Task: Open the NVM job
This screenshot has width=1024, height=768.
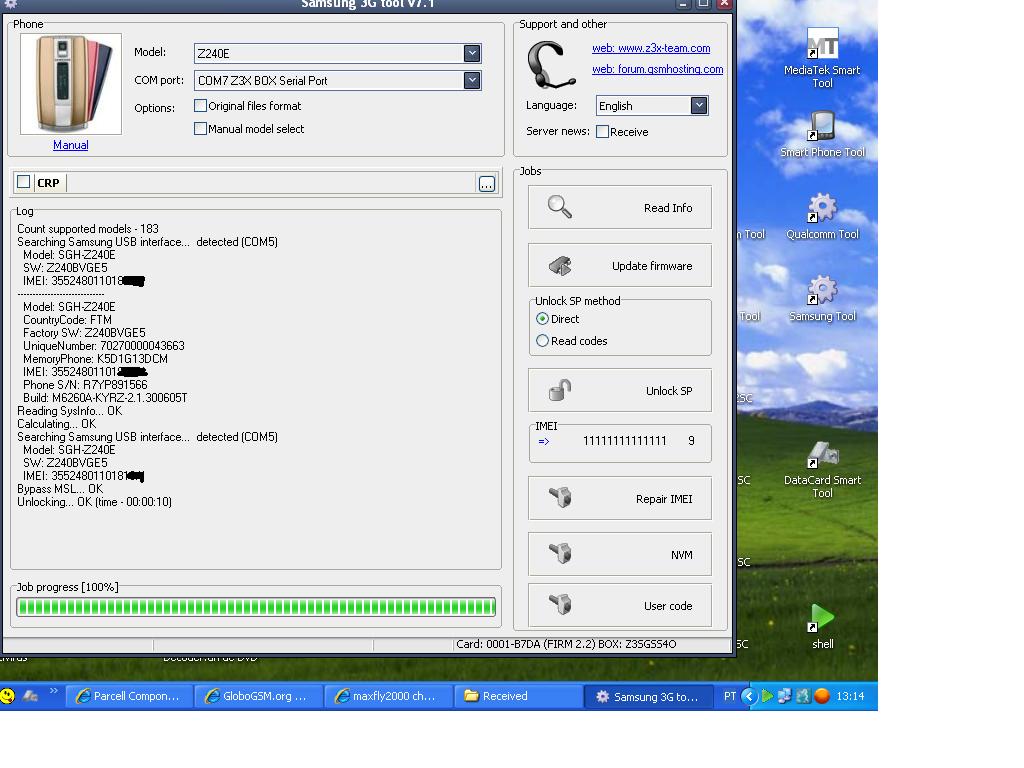Action: [x=619, y=554]
